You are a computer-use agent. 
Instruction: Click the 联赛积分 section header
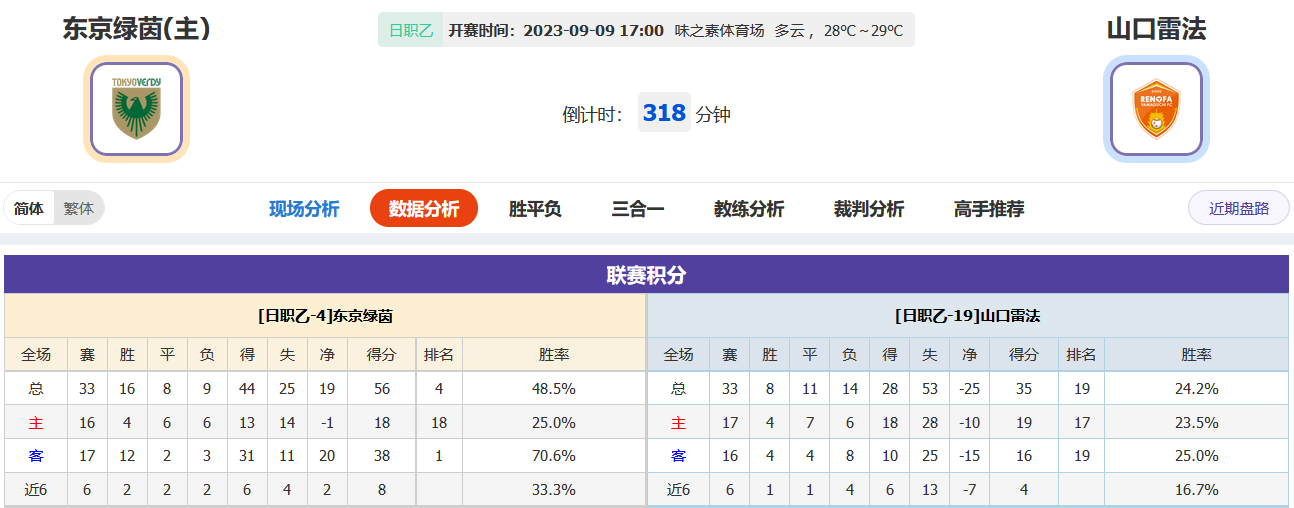click(x=646, y=275)
